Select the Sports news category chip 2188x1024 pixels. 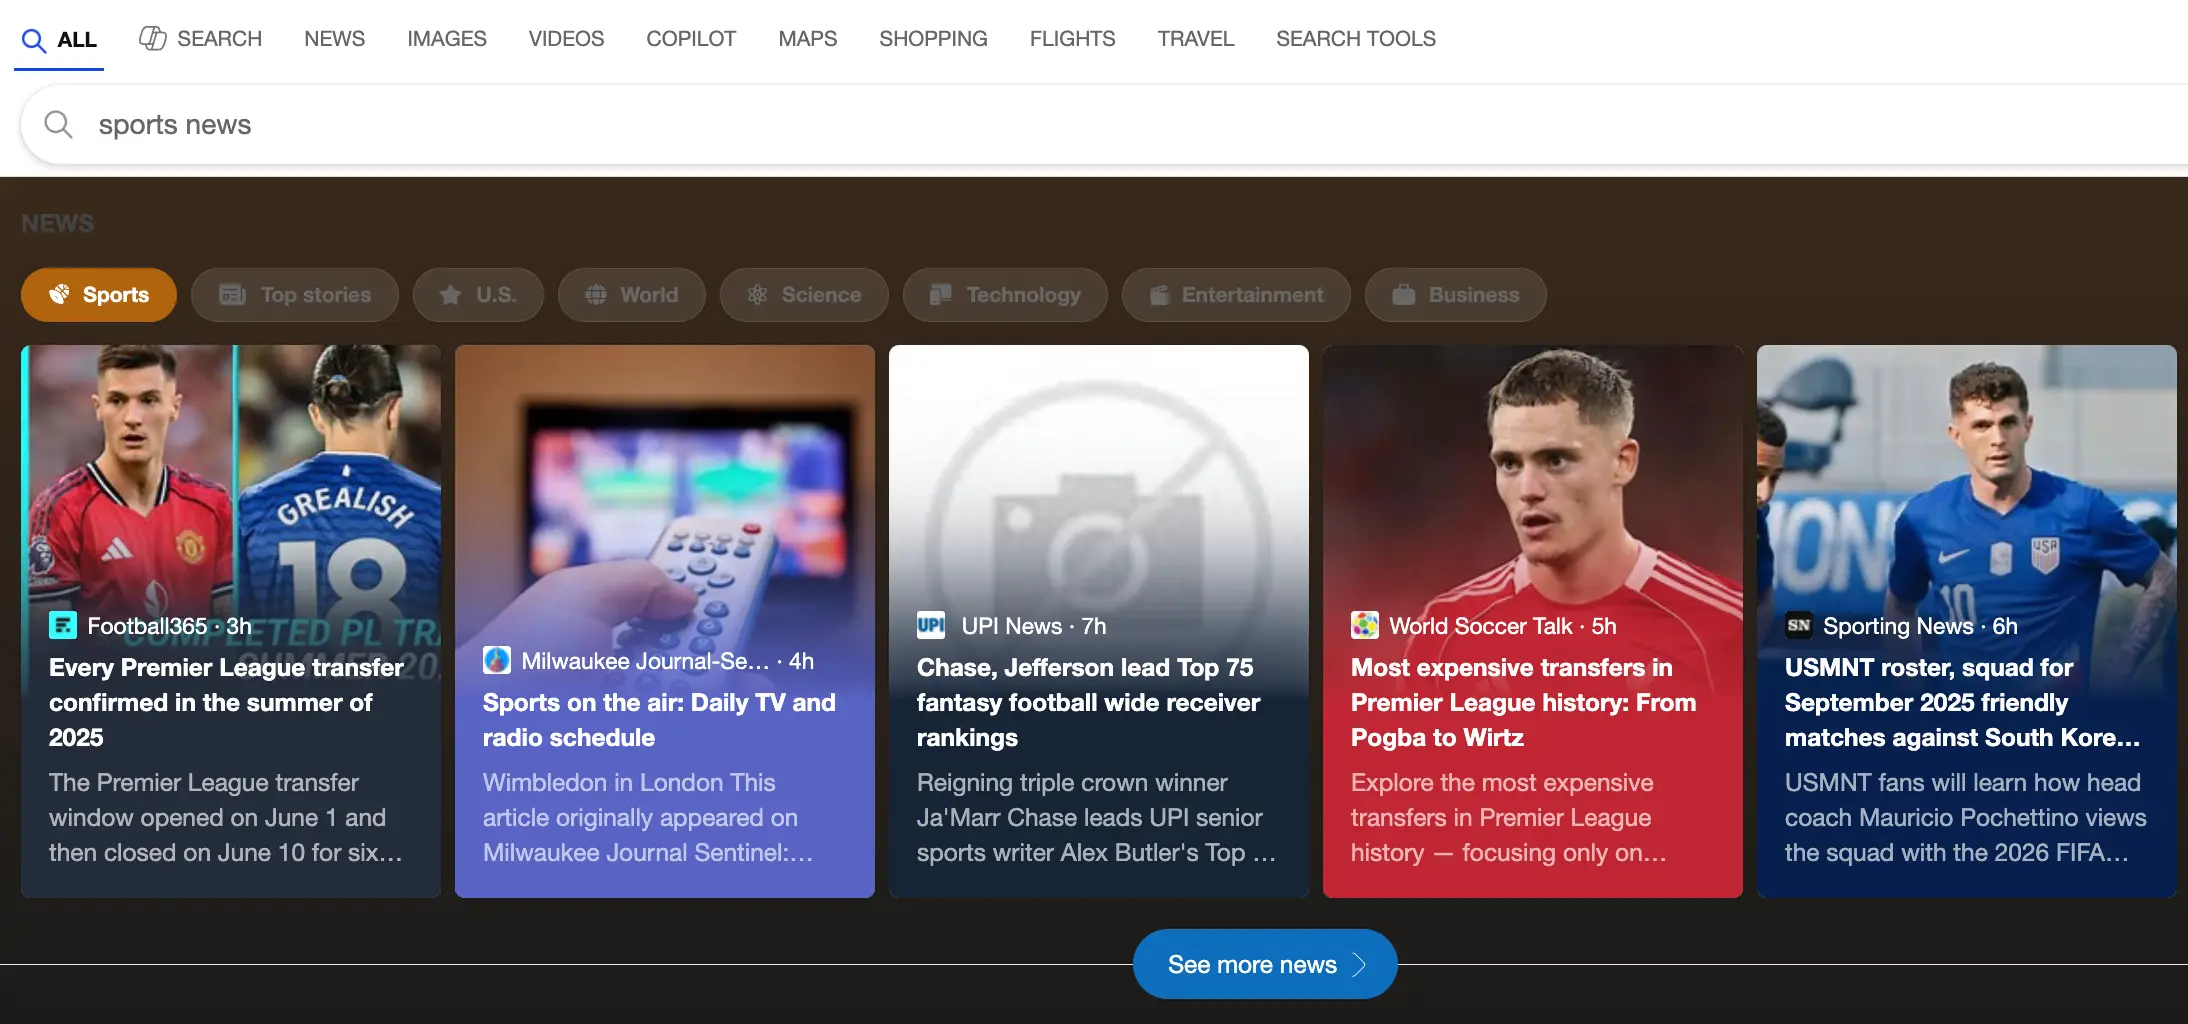coord(99,295)
